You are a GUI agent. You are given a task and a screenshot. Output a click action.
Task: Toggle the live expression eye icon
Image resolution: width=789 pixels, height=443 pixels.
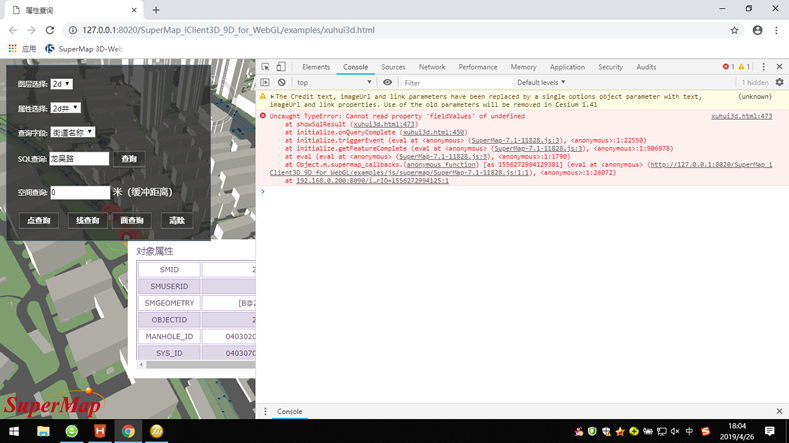pos(387,82)
